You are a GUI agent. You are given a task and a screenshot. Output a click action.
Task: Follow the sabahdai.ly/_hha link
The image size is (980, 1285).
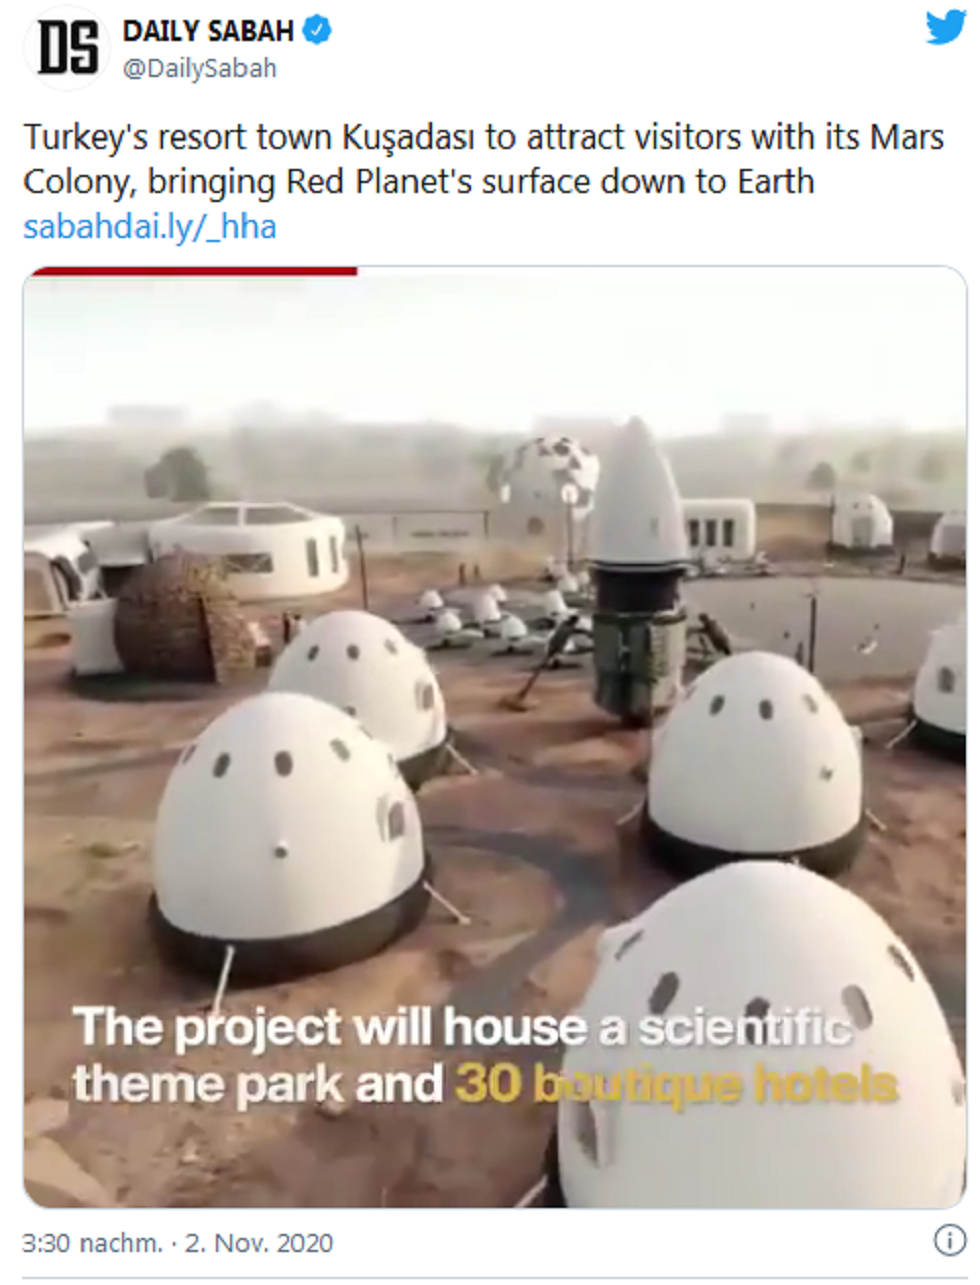[x=150, y=227]
